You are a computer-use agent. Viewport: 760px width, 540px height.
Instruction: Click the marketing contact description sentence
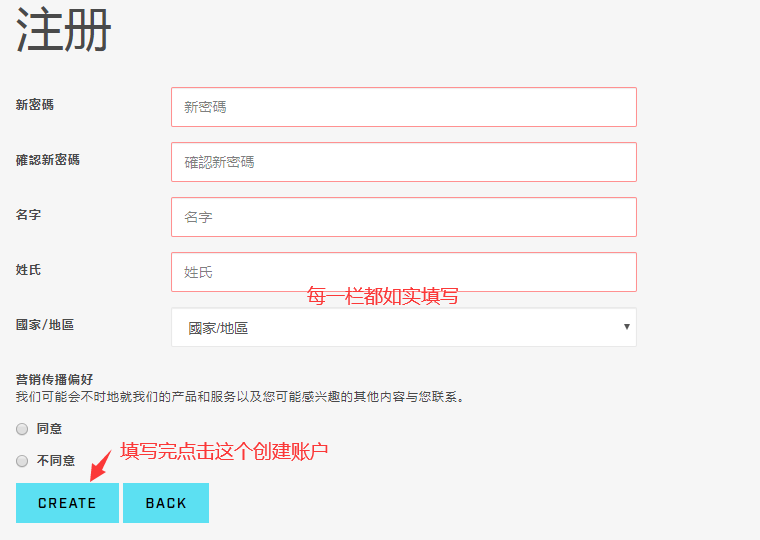tap(240, 396)
